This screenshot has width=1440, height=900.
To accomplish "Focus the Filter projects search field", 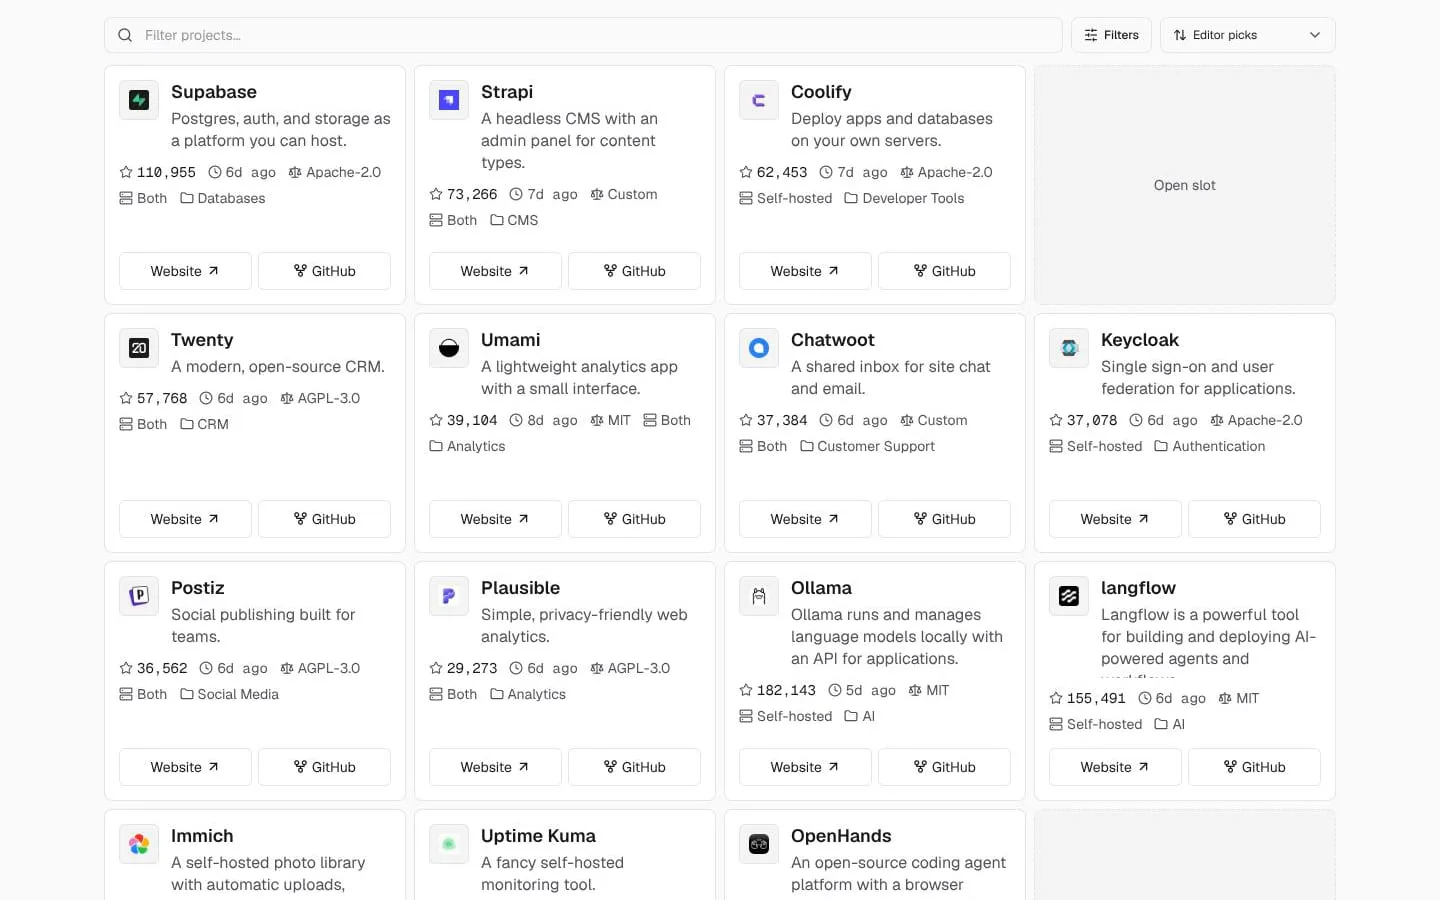I will click(x=583, y=35).
